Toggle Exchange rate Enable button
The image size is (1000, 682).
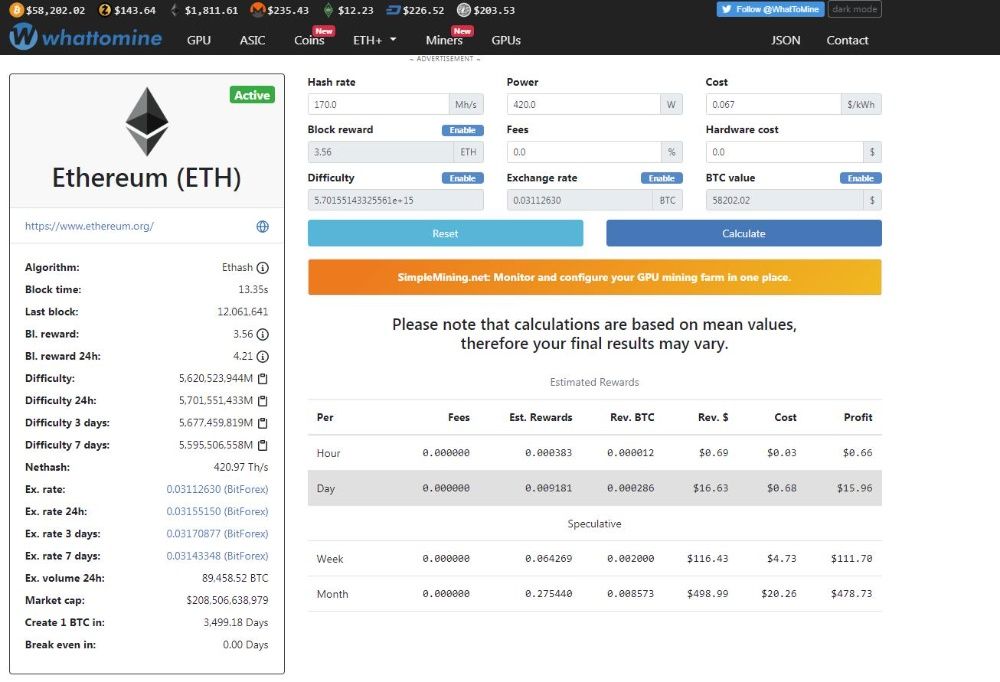coord(661,178)
